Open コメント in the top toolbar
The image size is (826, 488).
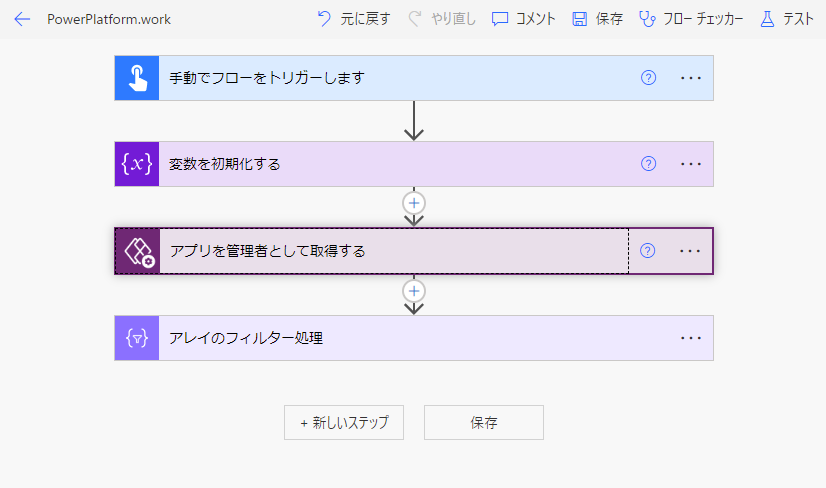523,19
